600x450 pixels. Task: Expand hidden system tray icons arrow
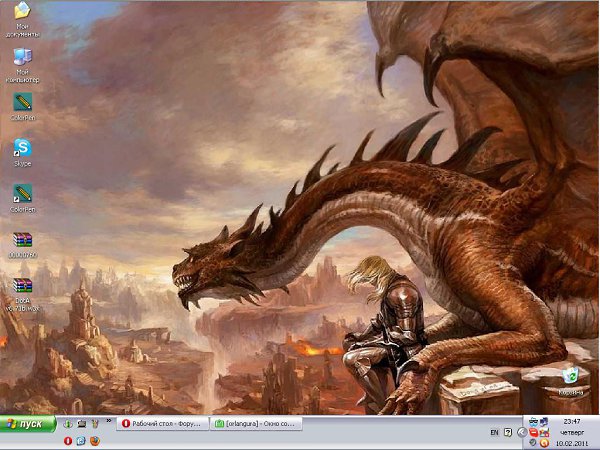(521, 432)
